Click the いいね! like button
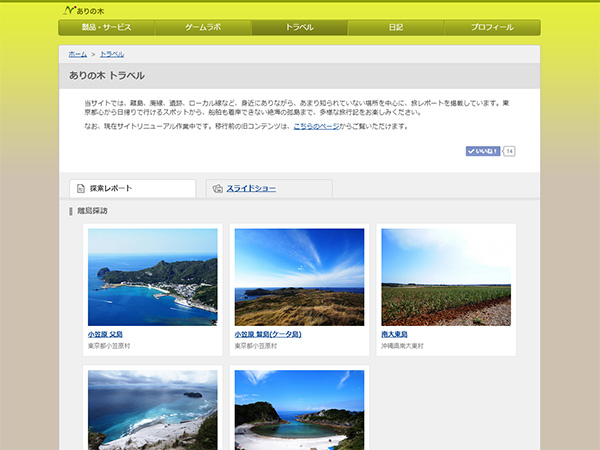Screen dimensions: 600x450 pos(483,151)
